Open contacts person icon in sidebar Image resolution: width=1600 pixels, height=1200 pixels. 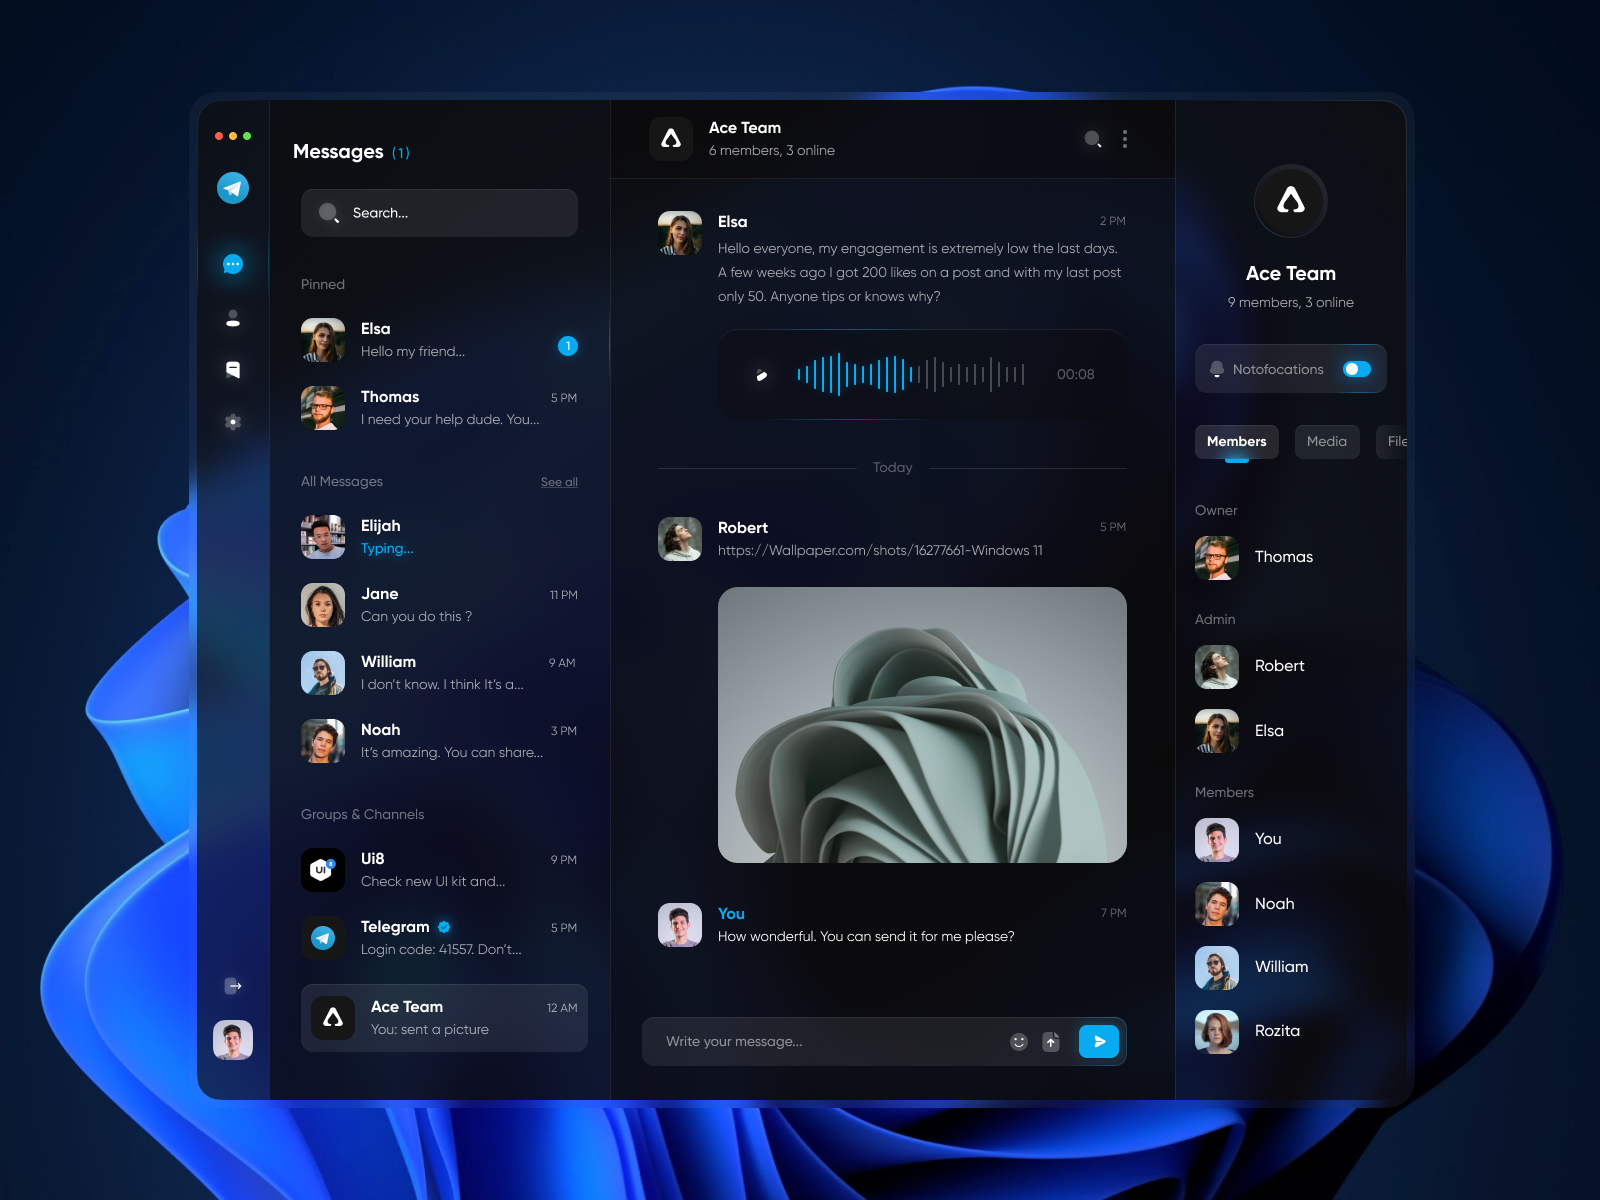point(233,318)
